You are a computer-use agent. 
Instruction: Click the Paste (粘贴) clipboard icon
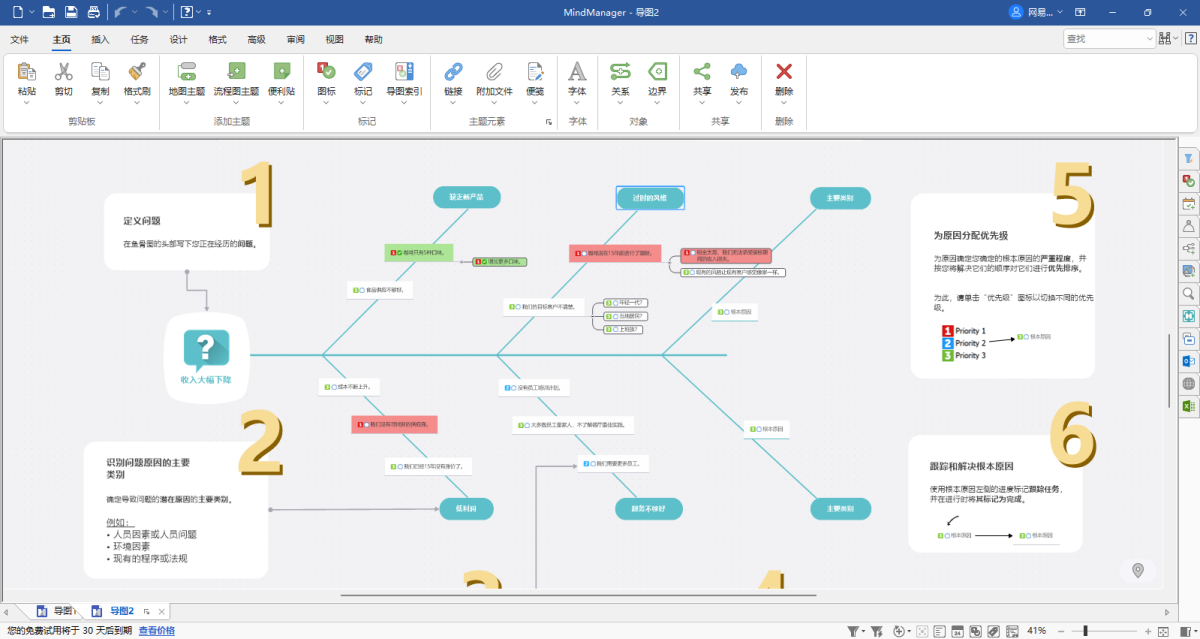27,71
